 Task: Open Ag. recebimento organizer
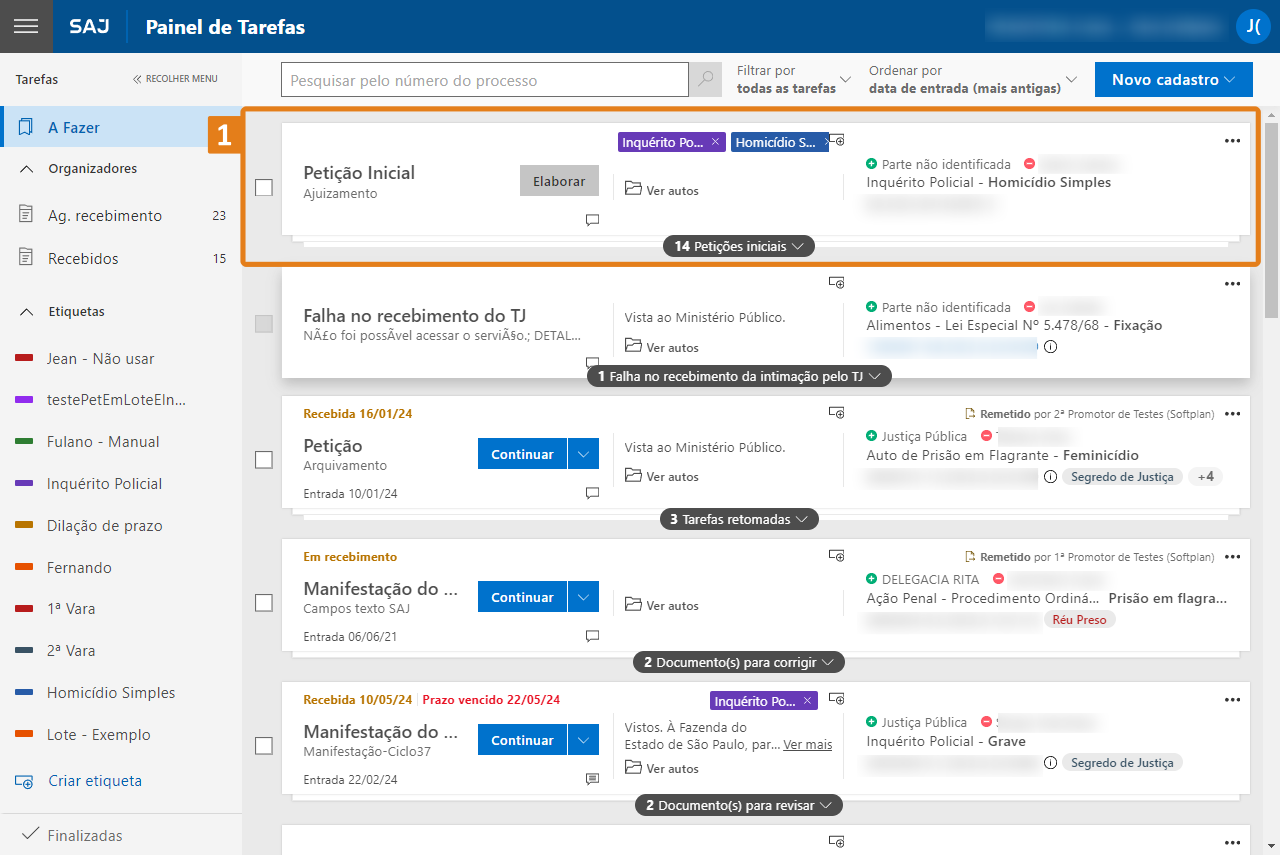click(x=104, y=216)
